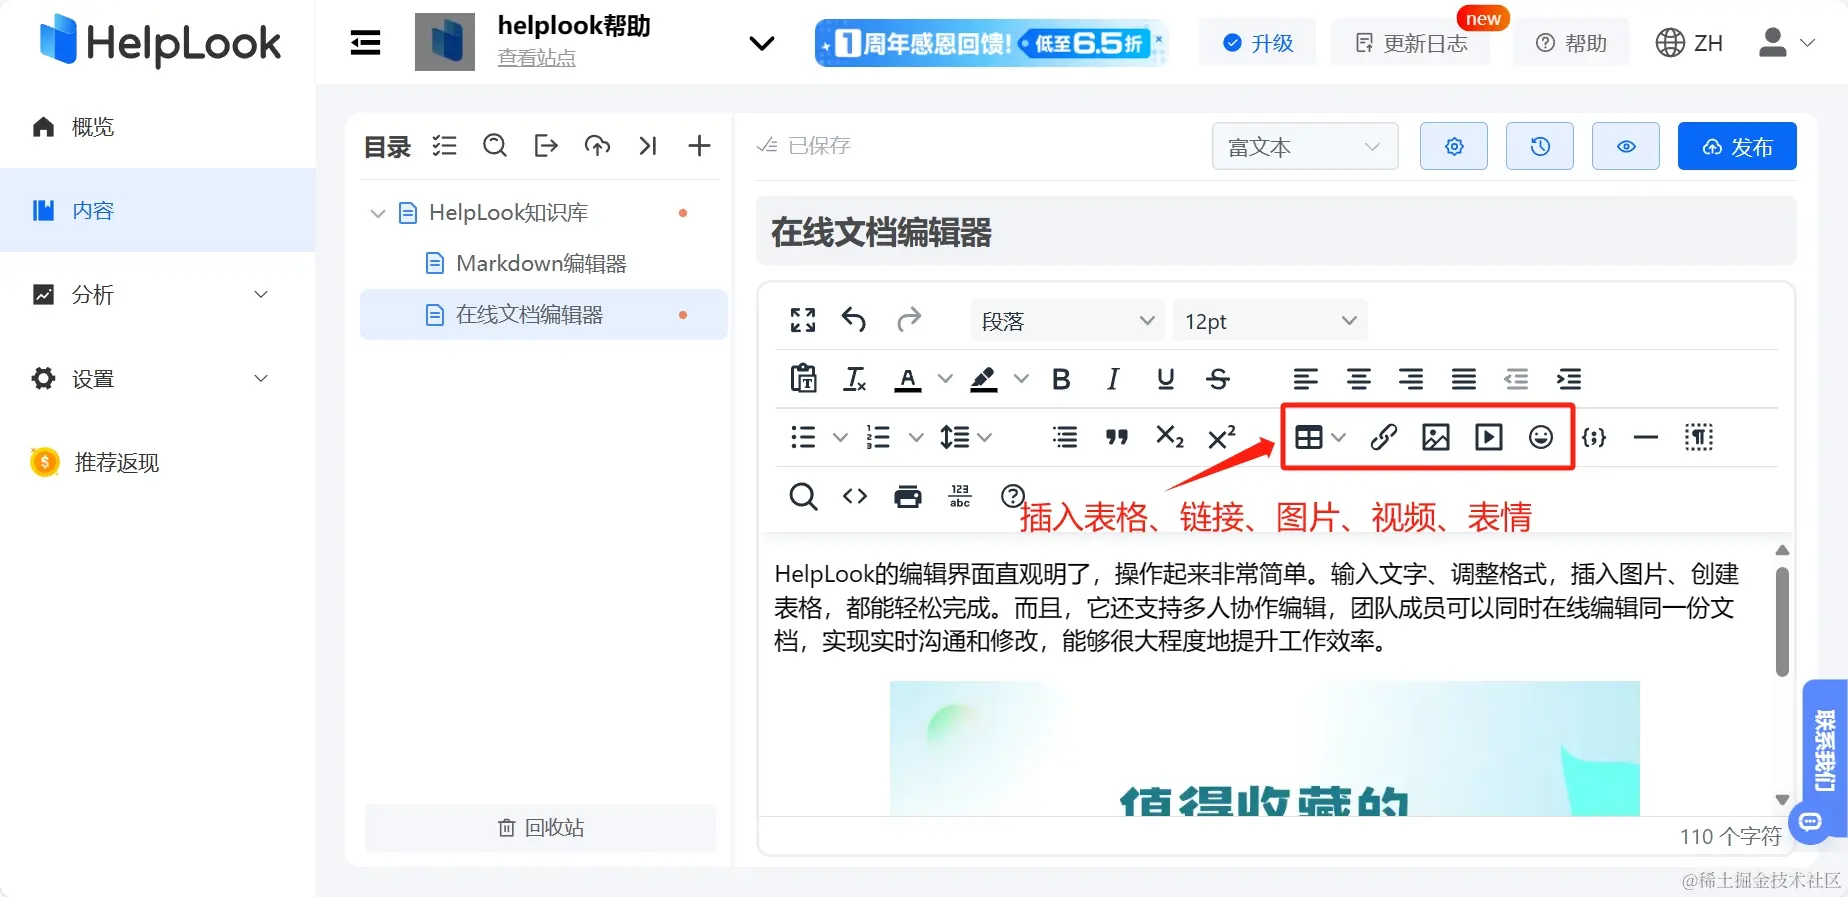Open the highlight color picker arrow

(x=1021, y=379)
